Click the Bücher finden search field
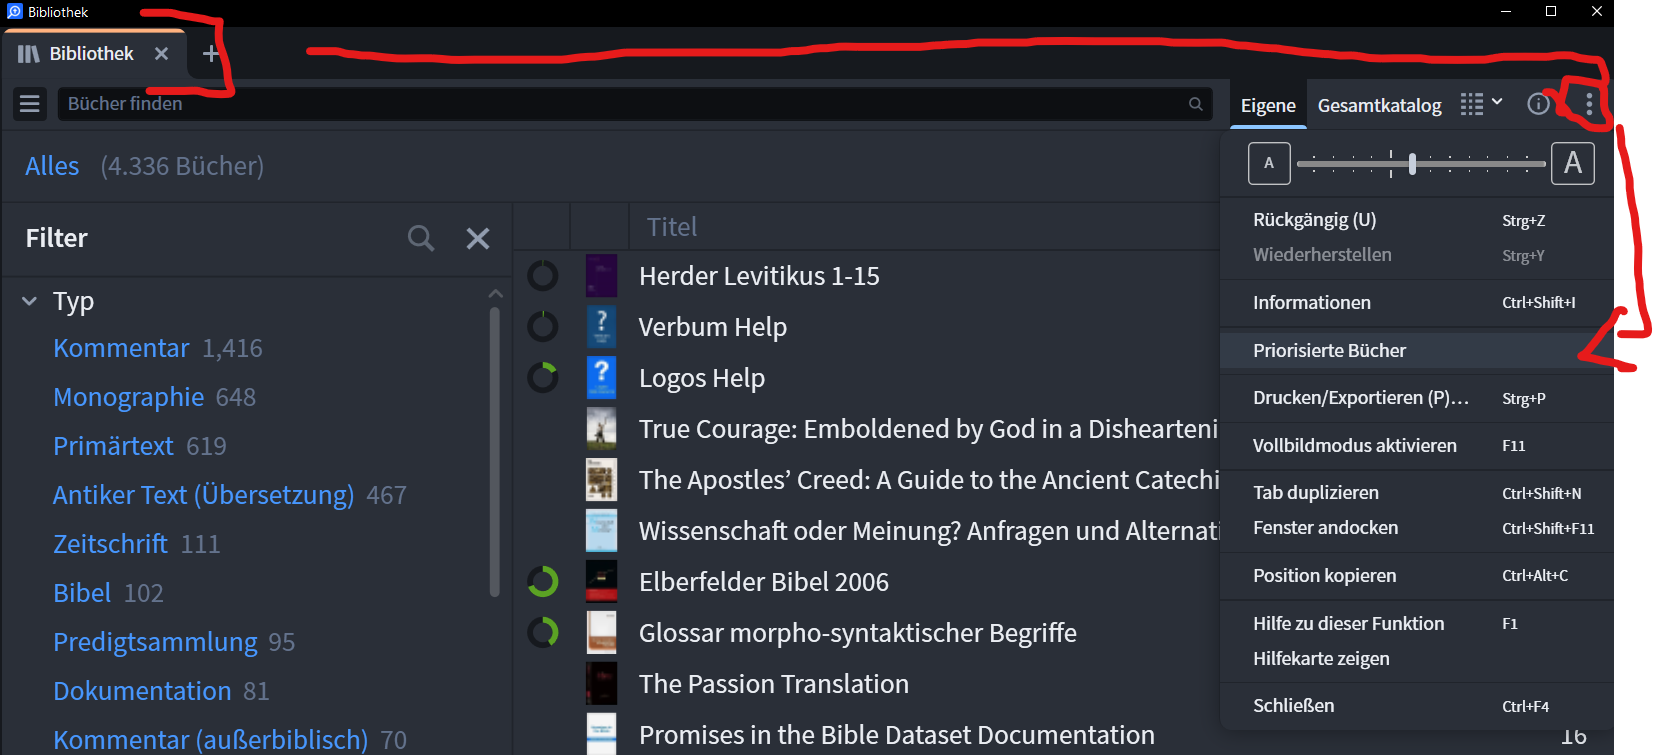The width and height of the screenshot is (1653, 755). [x=635, y=104]
